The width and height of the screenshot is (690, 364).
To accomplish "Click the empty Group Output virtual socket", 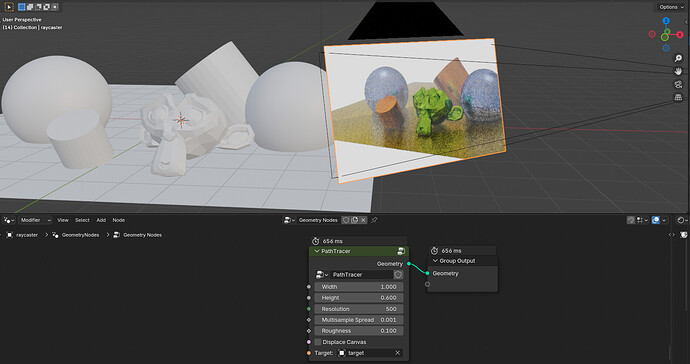I will coord(427,284).
